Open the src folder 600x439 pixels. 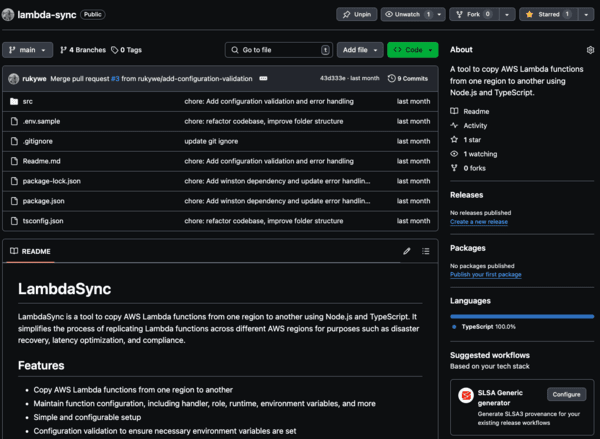click(x=28, y=101)
